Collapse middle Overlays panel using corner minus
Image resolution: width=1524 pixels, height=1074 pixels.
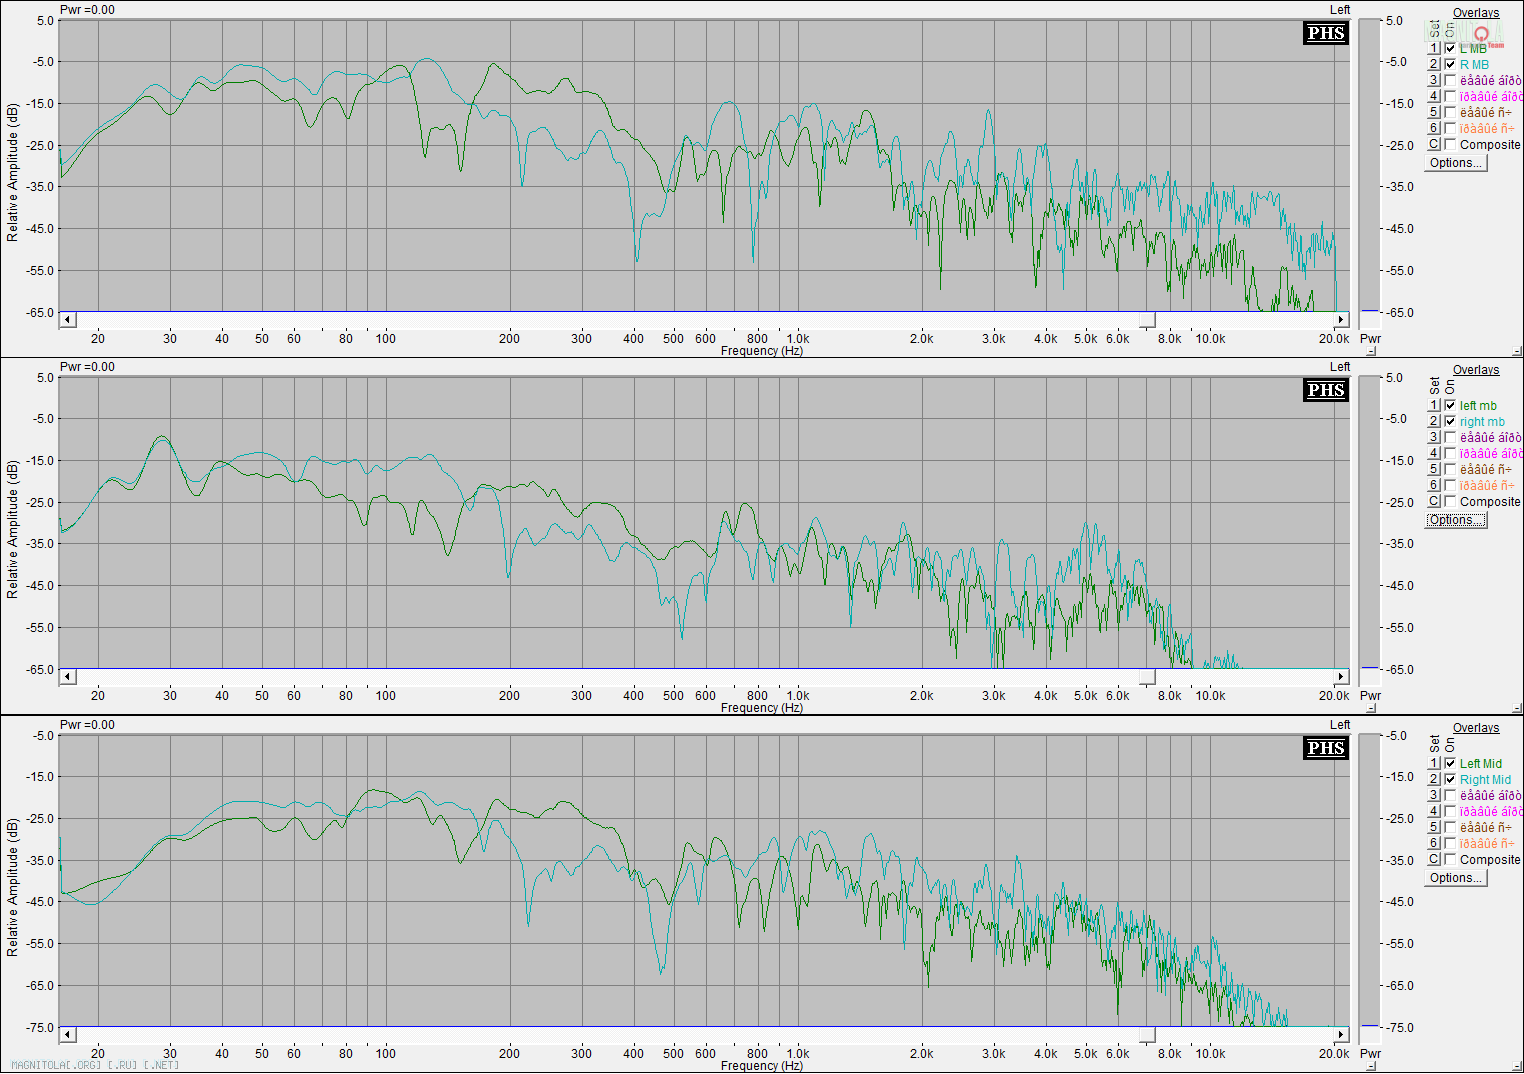1517,708
